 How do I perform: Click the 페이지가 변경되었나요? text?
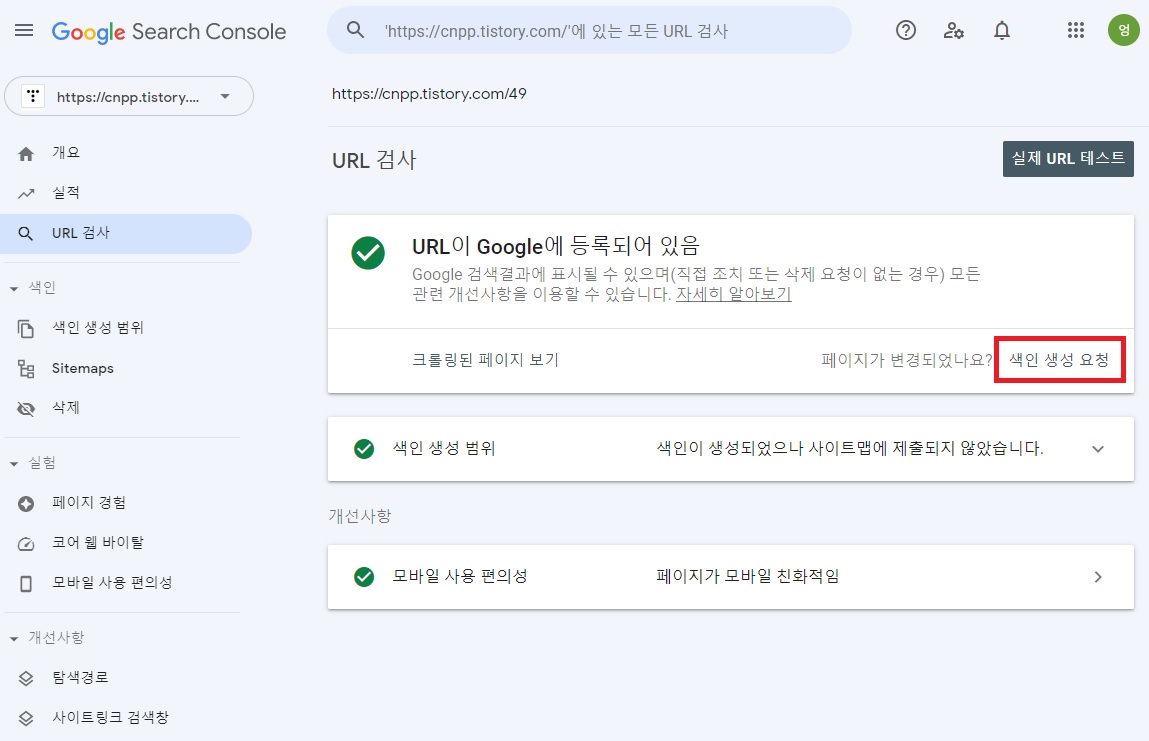[x=906, y=360]
